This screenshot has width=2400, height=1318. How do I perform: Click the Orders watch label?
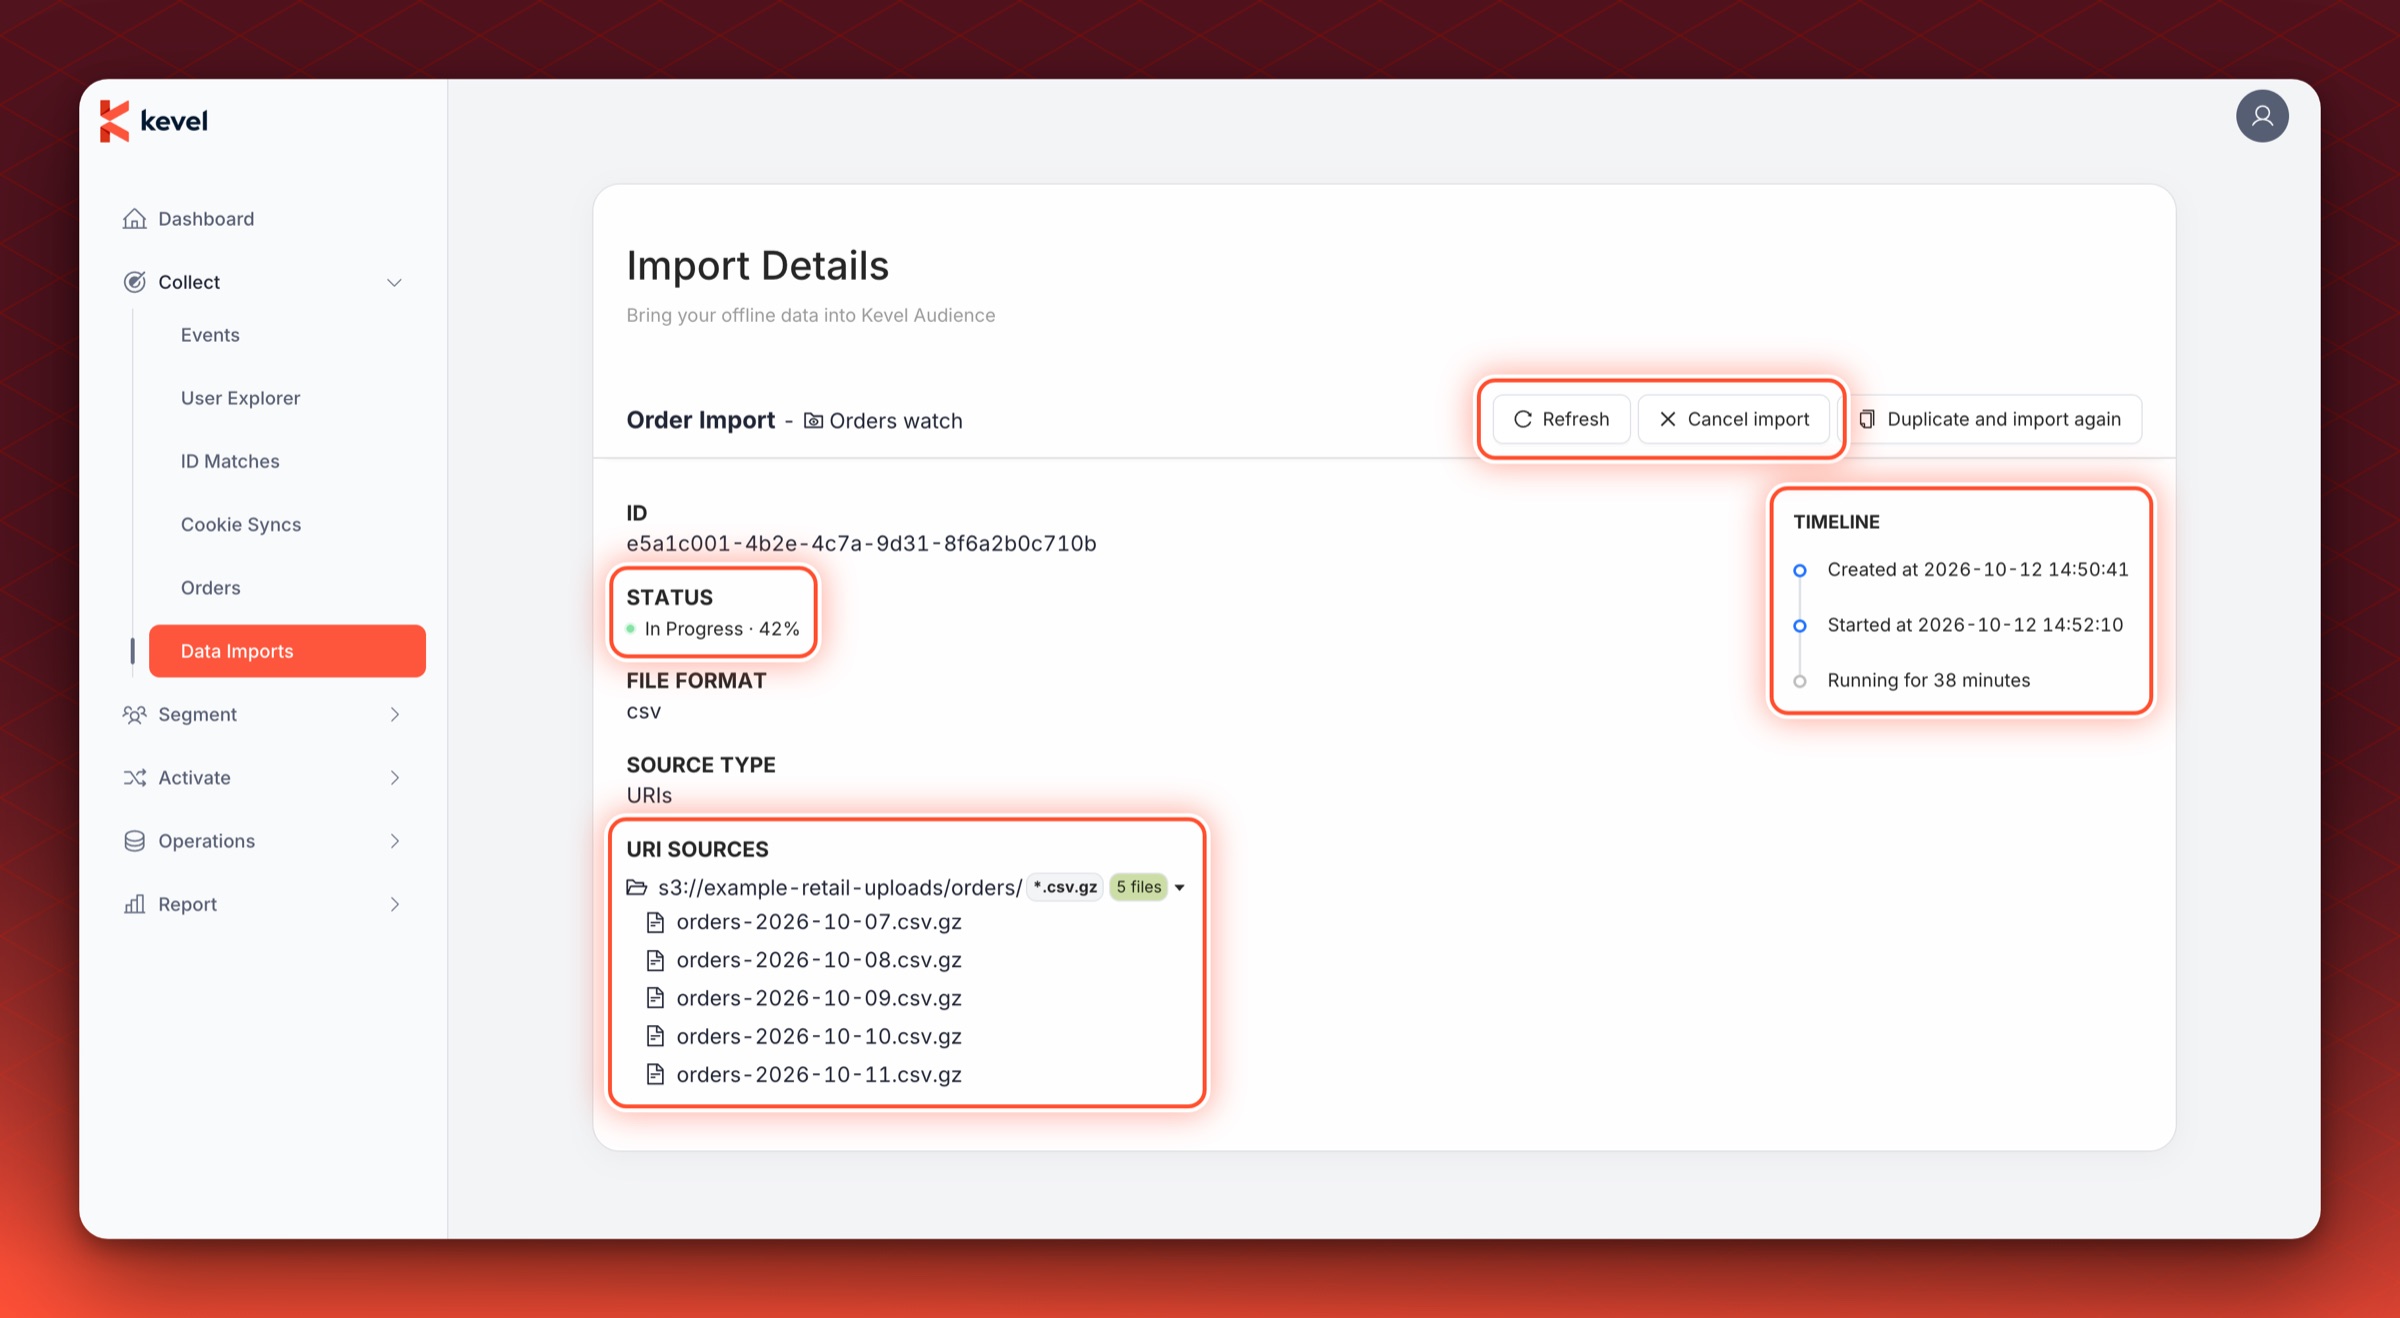coord(895,421)
